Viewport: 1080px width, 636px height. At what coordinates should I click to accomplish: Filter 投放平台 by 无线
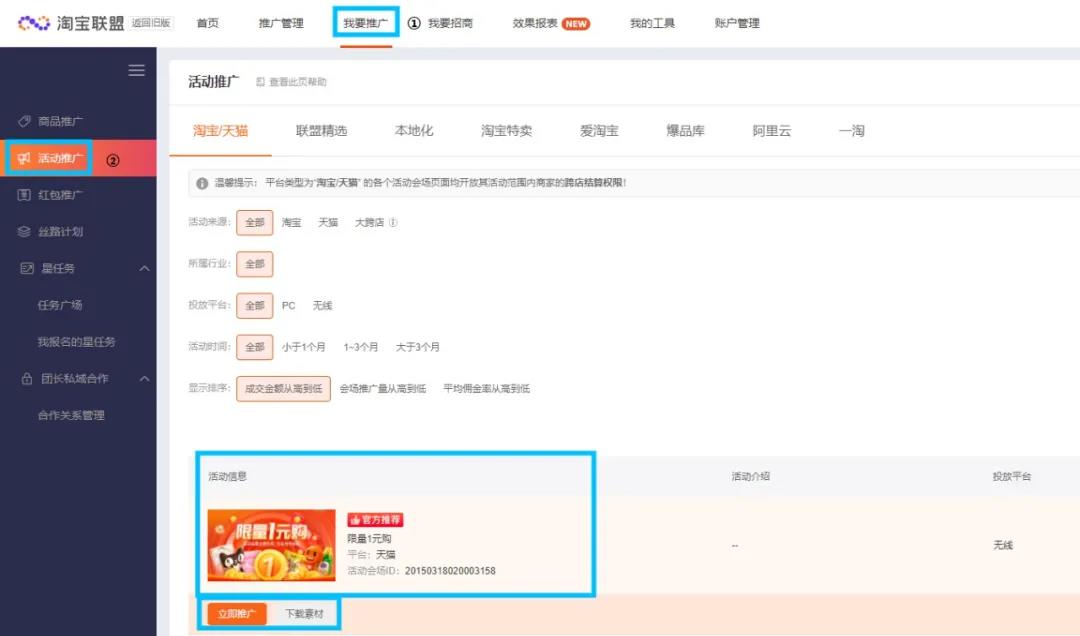click(322, 305)
